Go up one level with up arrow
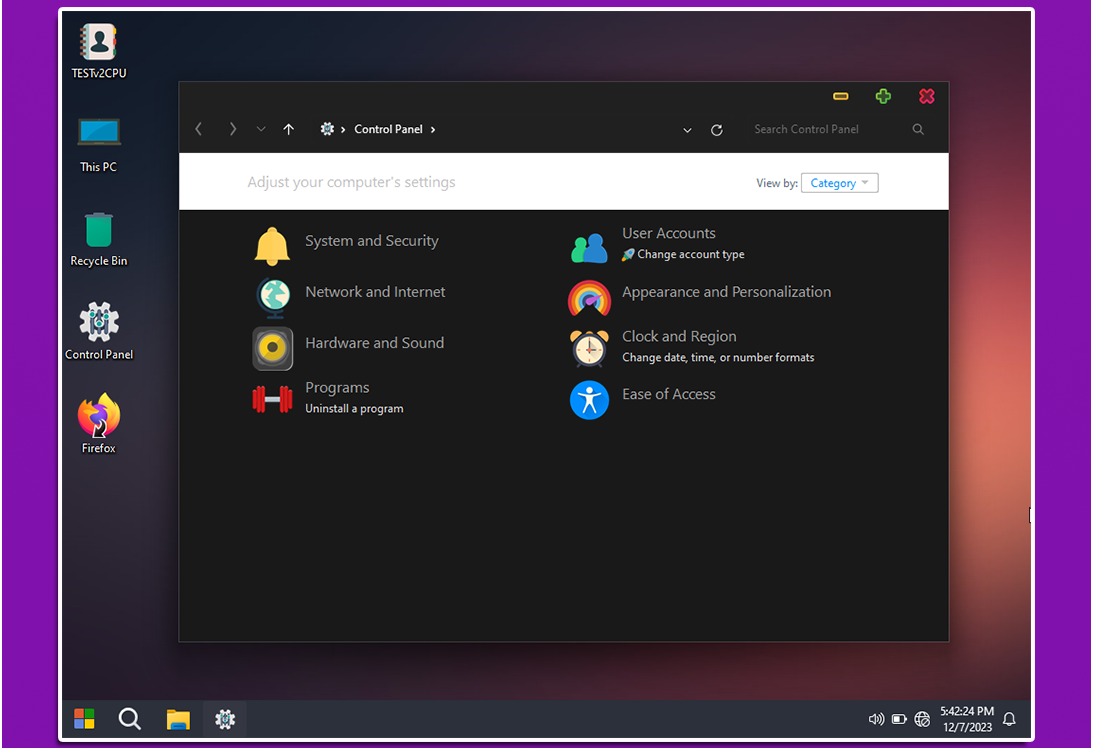The image size is (1099, 748). [289, 129]
